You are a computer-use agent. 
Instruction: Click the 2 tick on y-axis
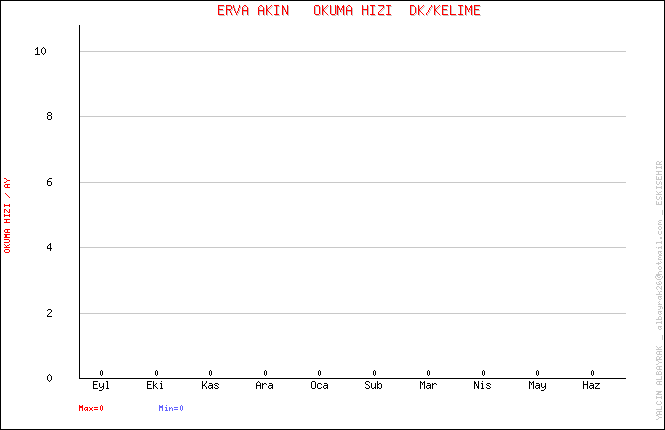(47, 313)
